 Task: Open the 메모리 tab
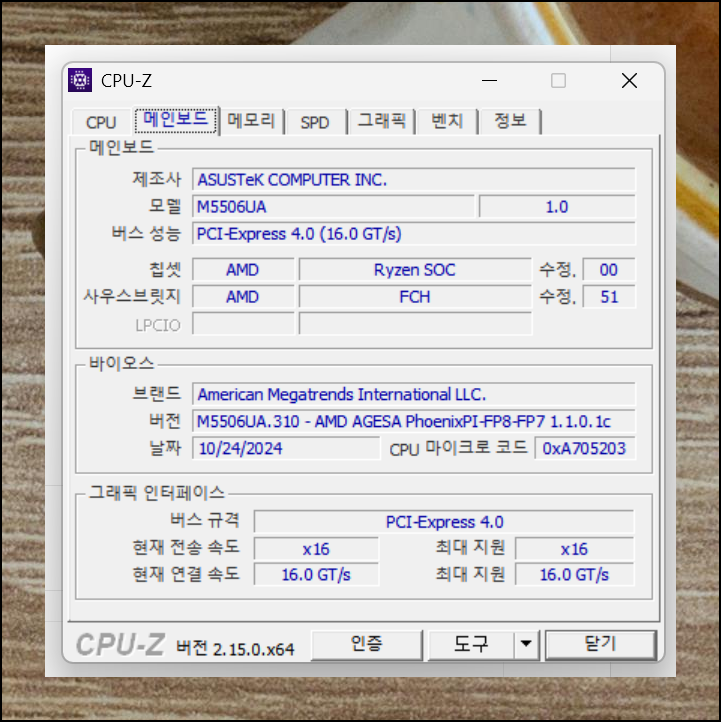coord(251,122)
